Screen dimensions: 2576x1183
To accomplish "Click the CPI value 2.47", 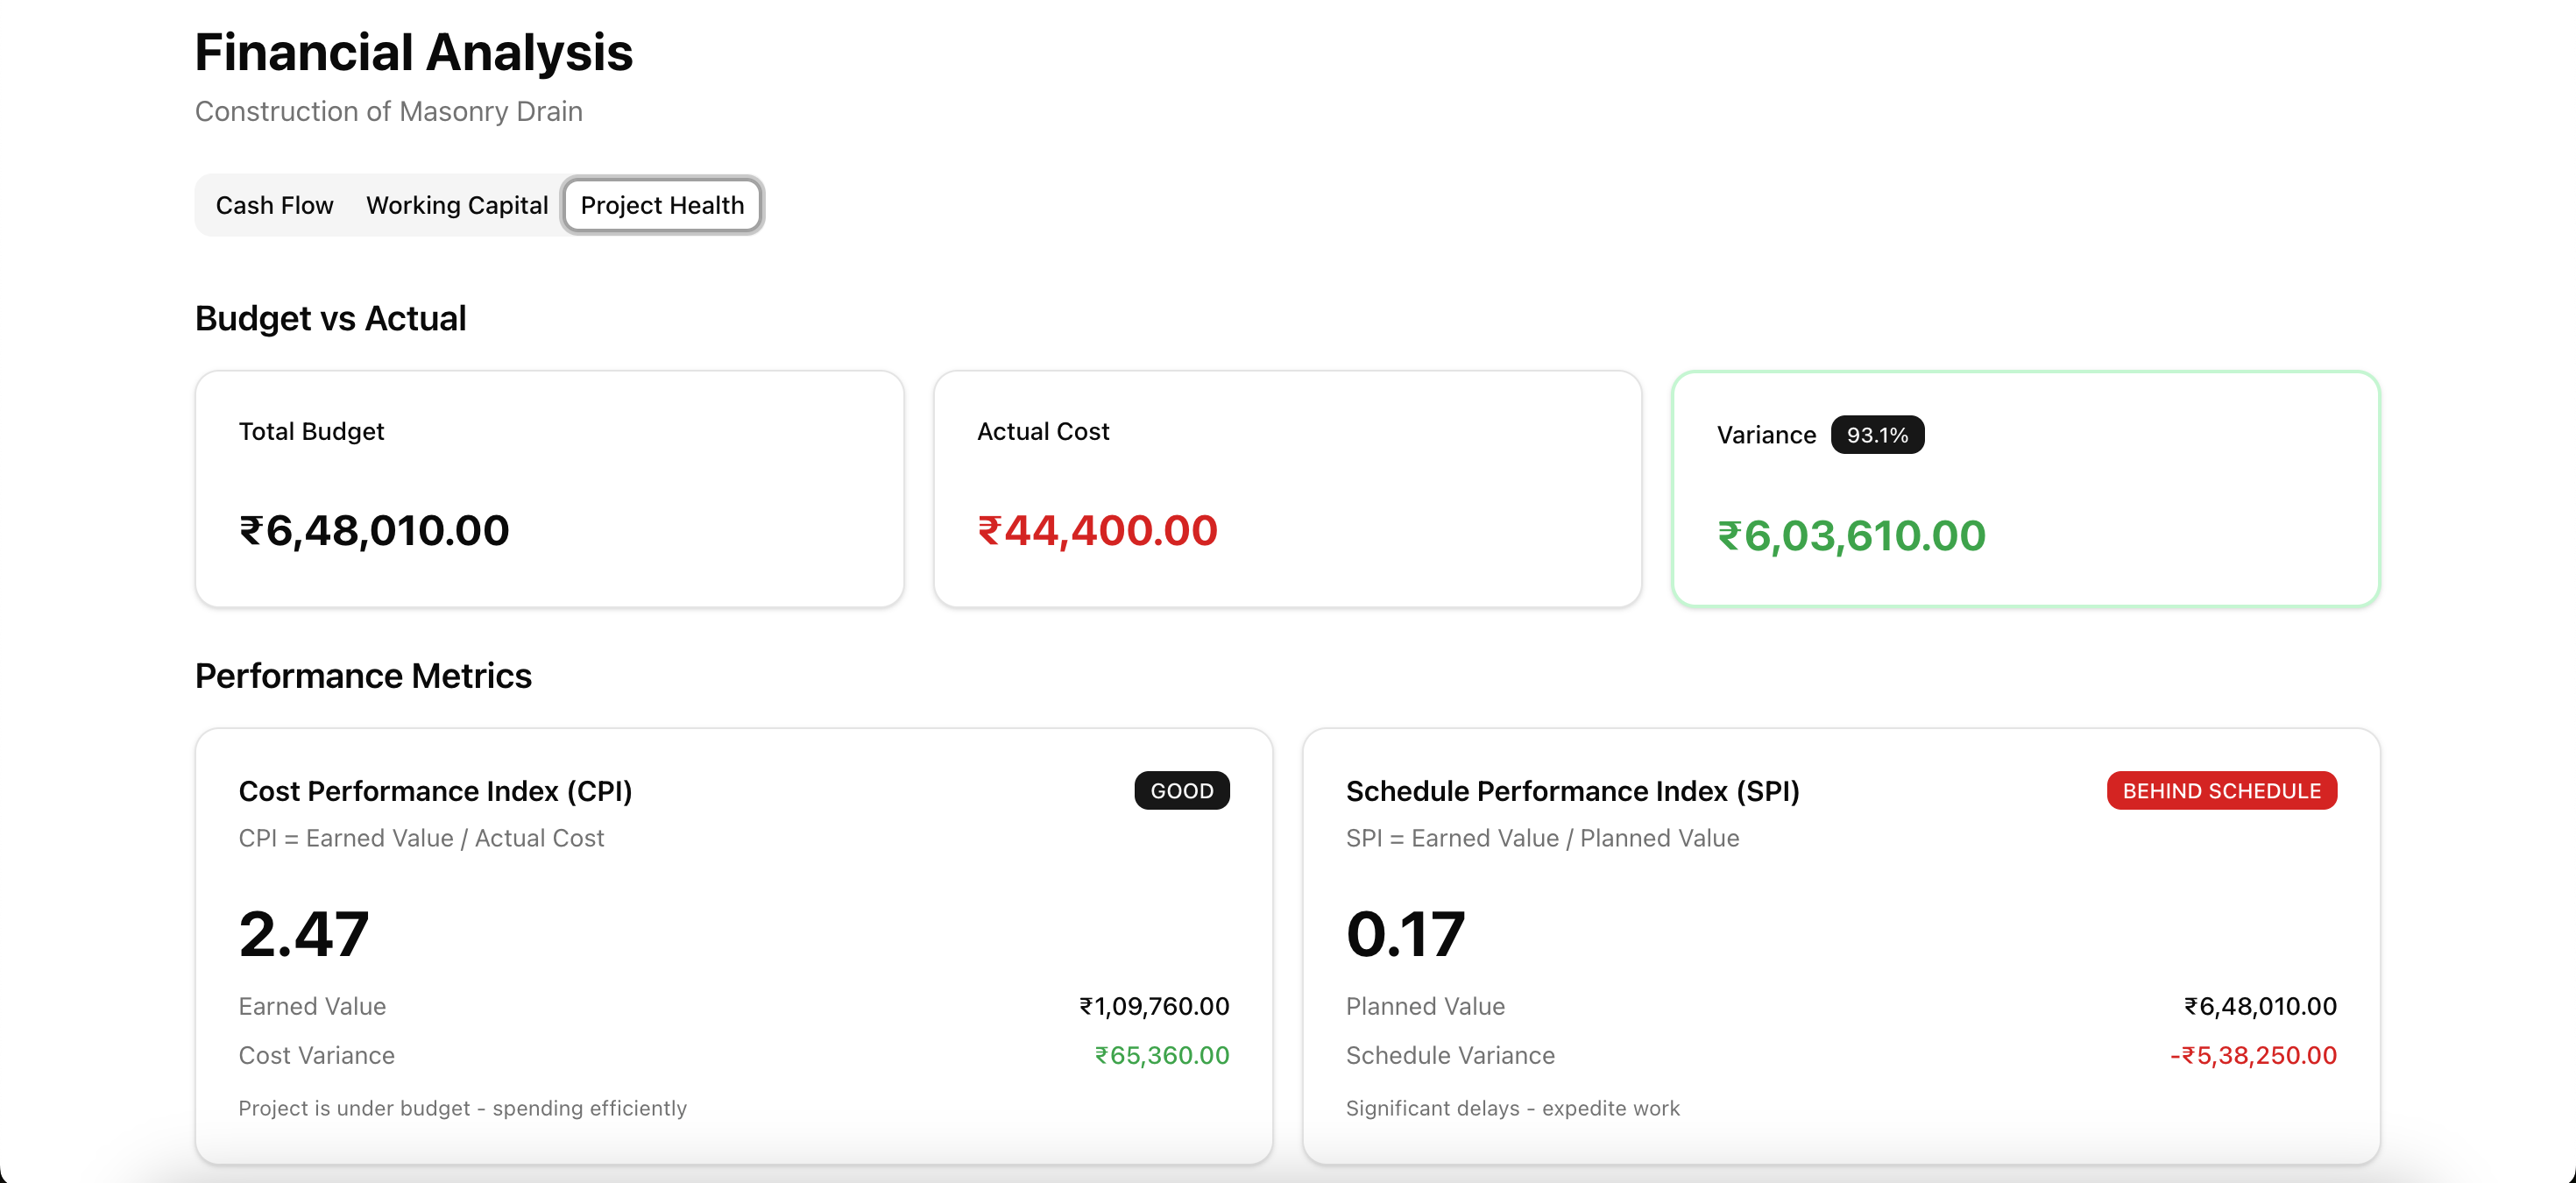I will [x=304, y=934].
